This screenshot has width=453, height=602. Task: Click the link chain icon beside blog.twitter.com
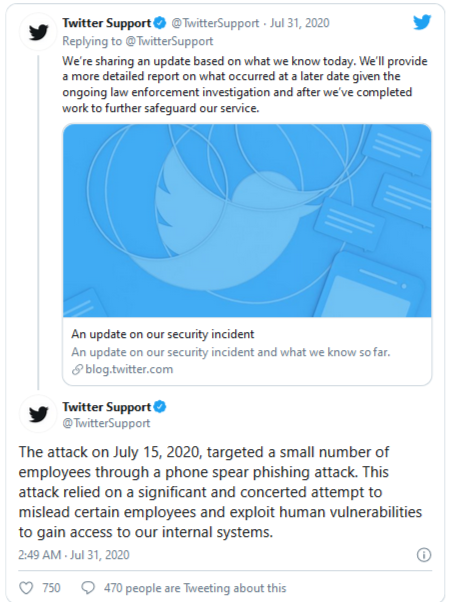(x=77, y=369)
